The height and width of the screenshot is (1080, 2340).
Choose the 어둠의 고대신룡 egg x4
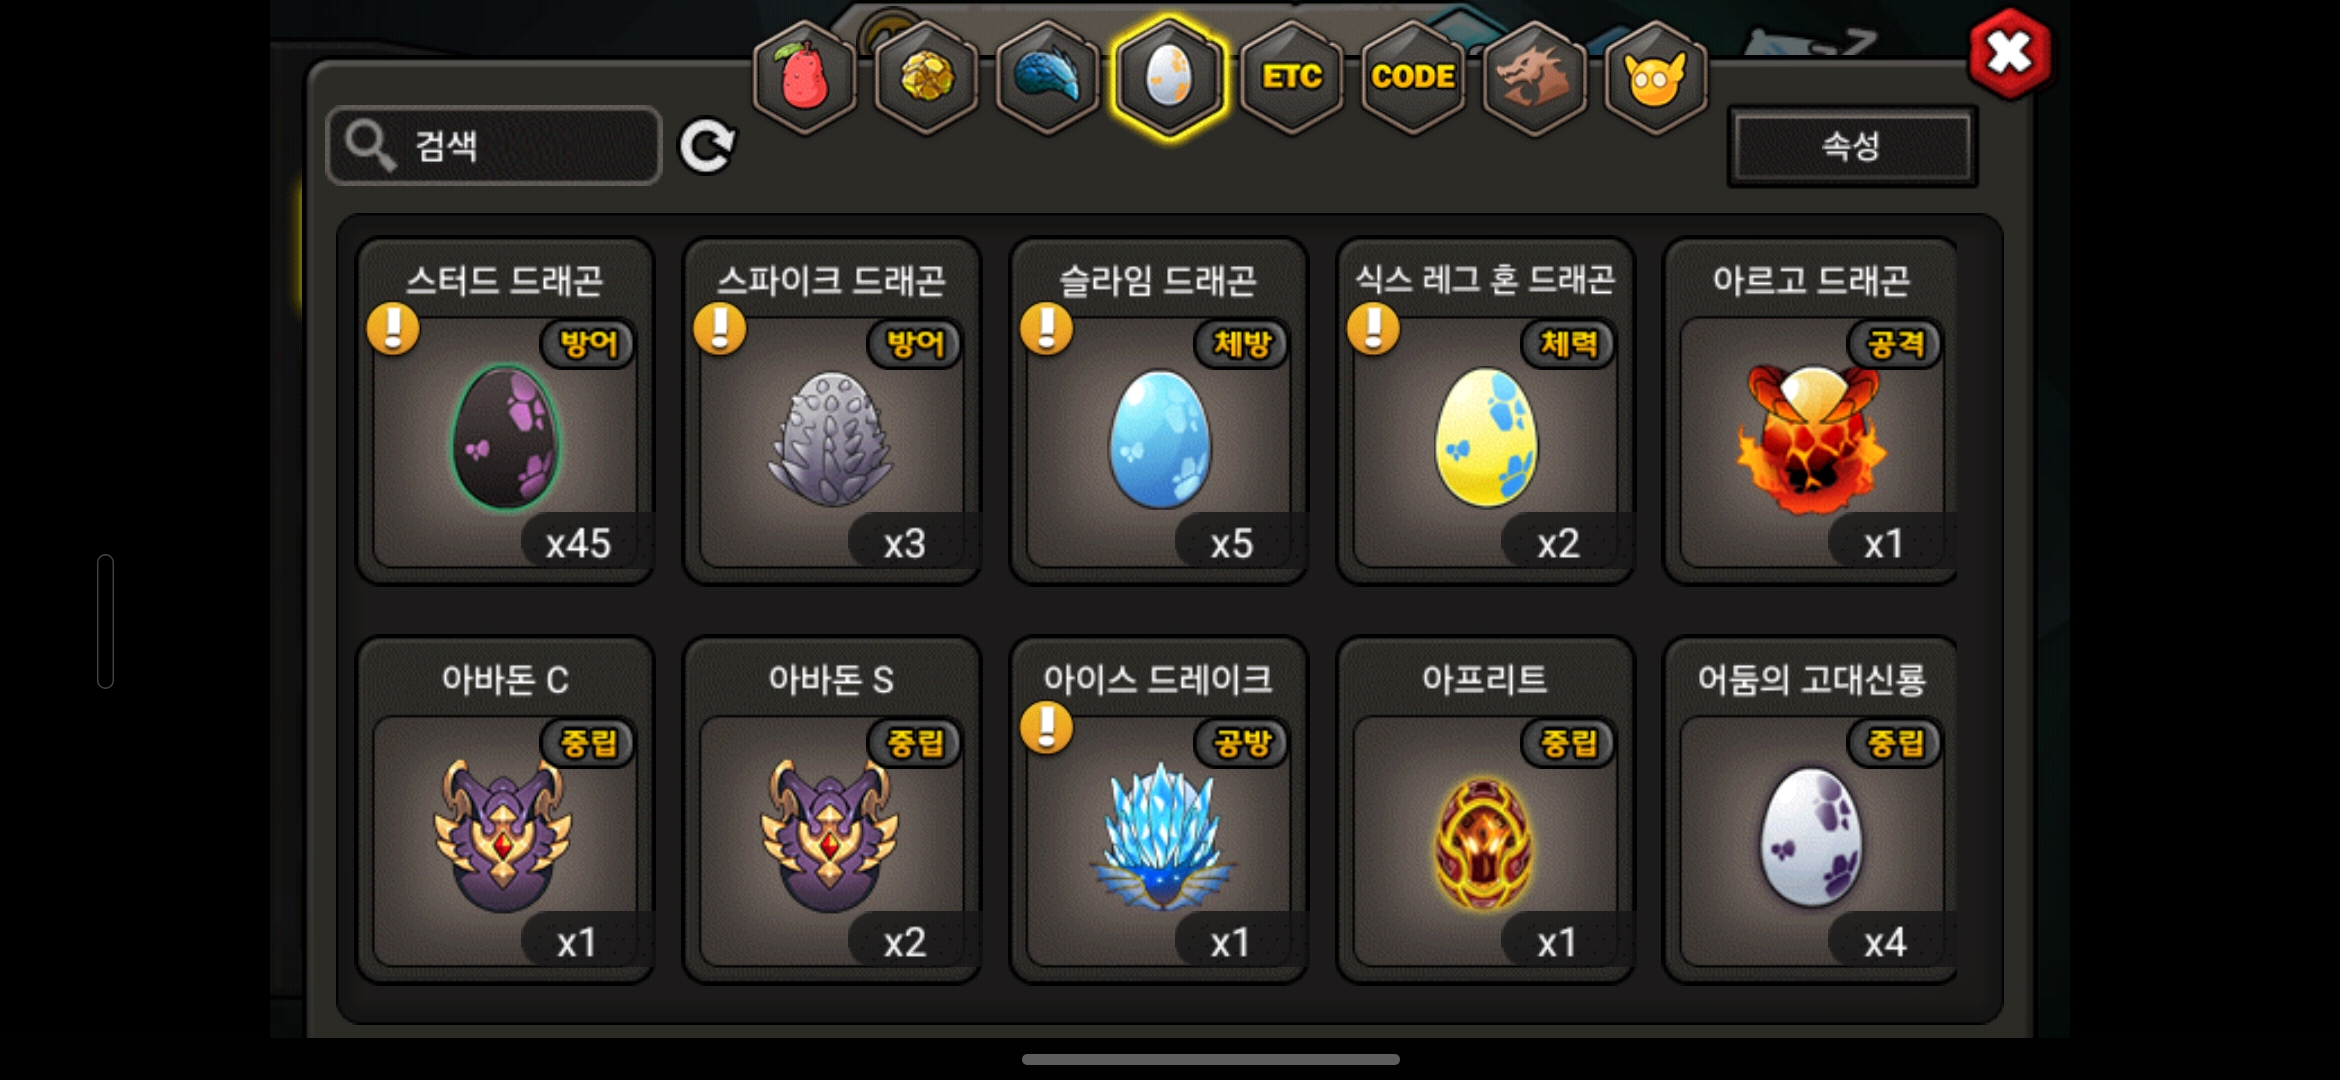point(1811,810)
